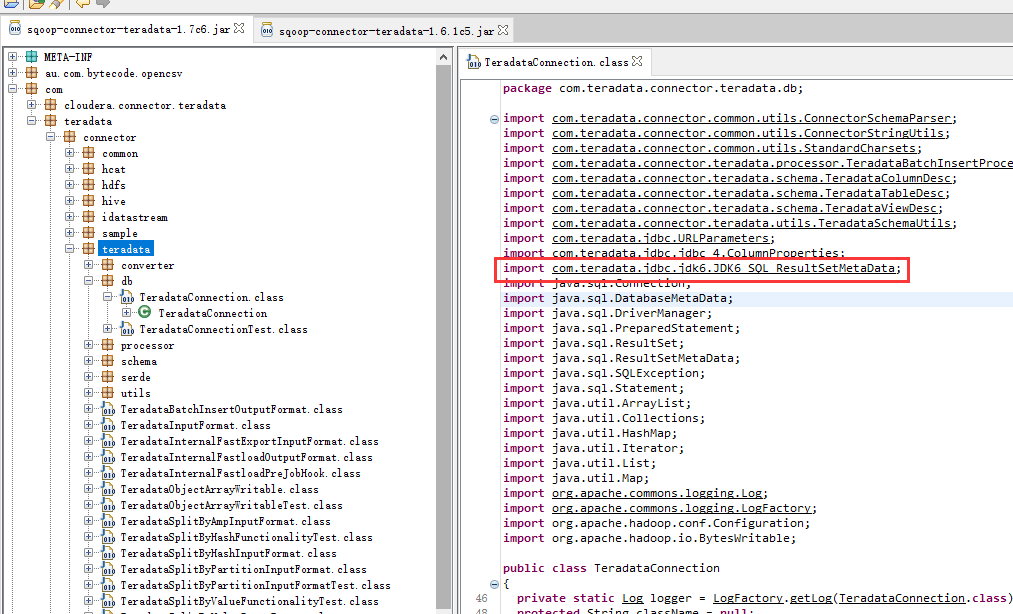Image resolution: width=1013 pixels, height=614 pixels.
Task: Close the TeradataConnection.class editor tab
Action: coord(637,61)
